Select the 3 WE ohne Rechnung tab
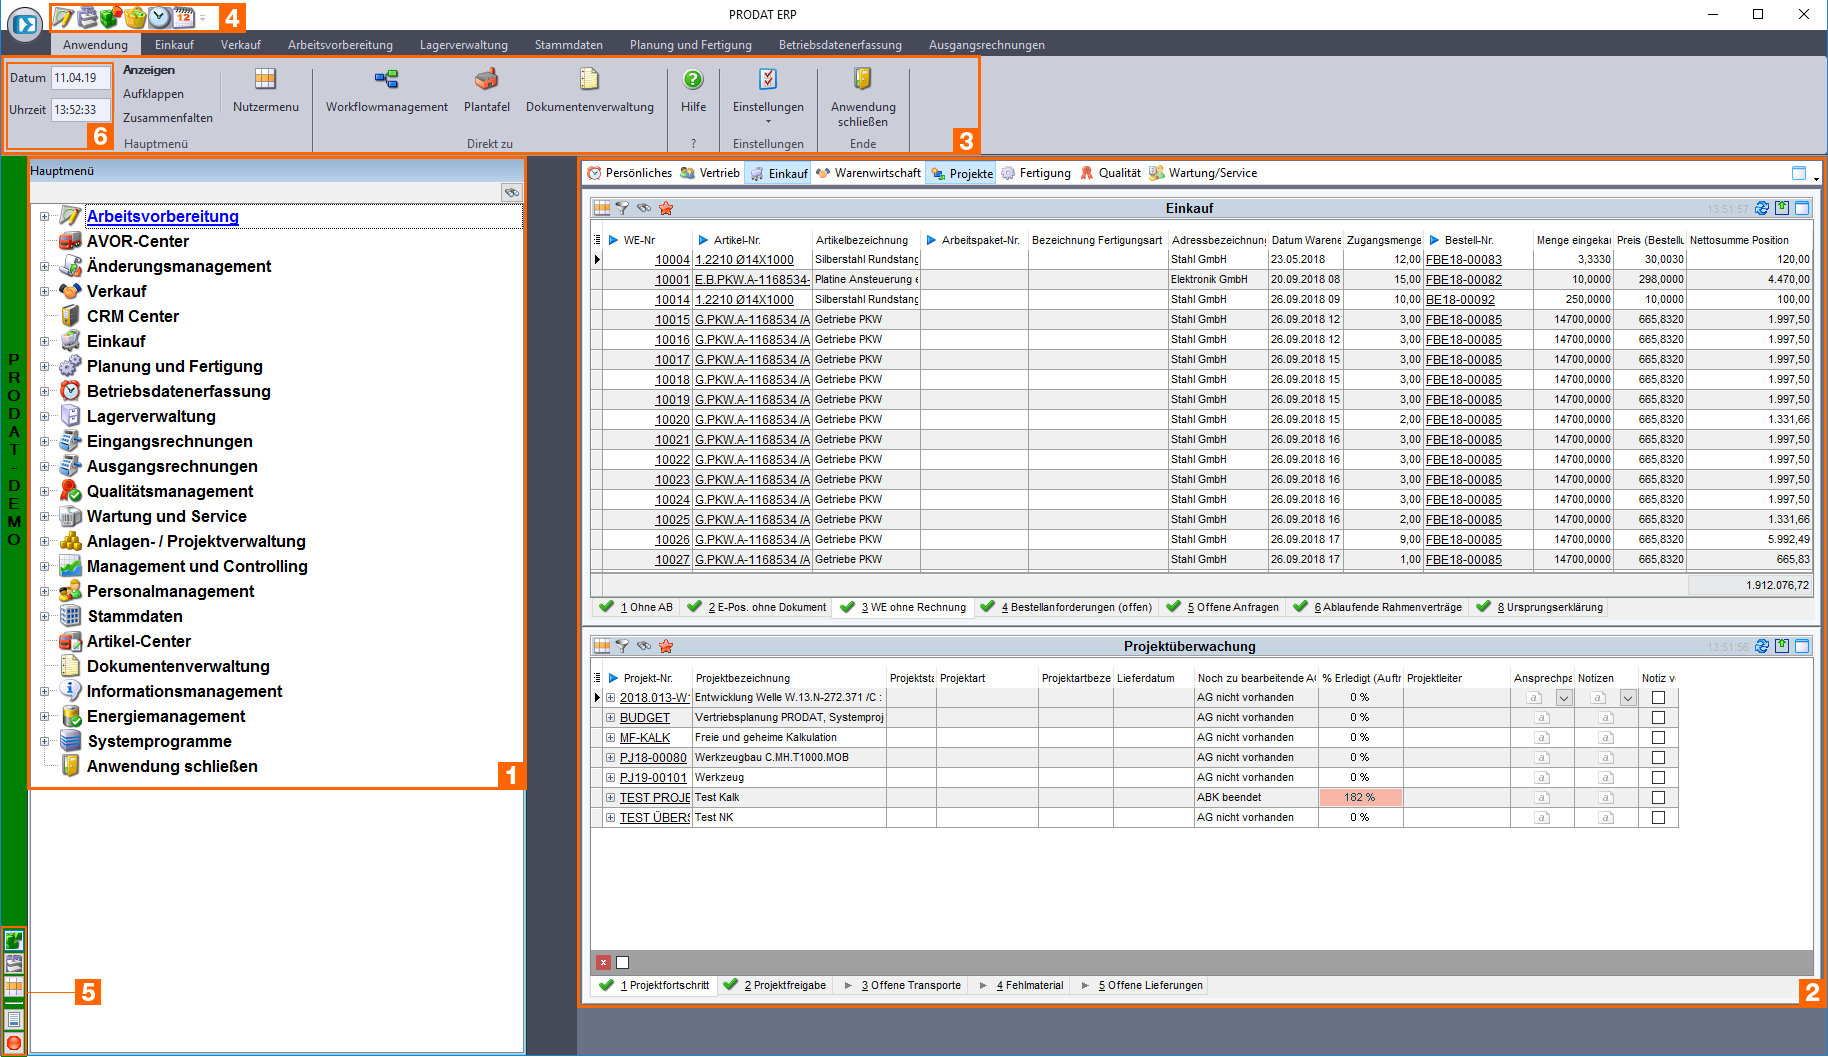This screenshot has height=1057, width=1828. pyautogui.click(x=903, y=607)
